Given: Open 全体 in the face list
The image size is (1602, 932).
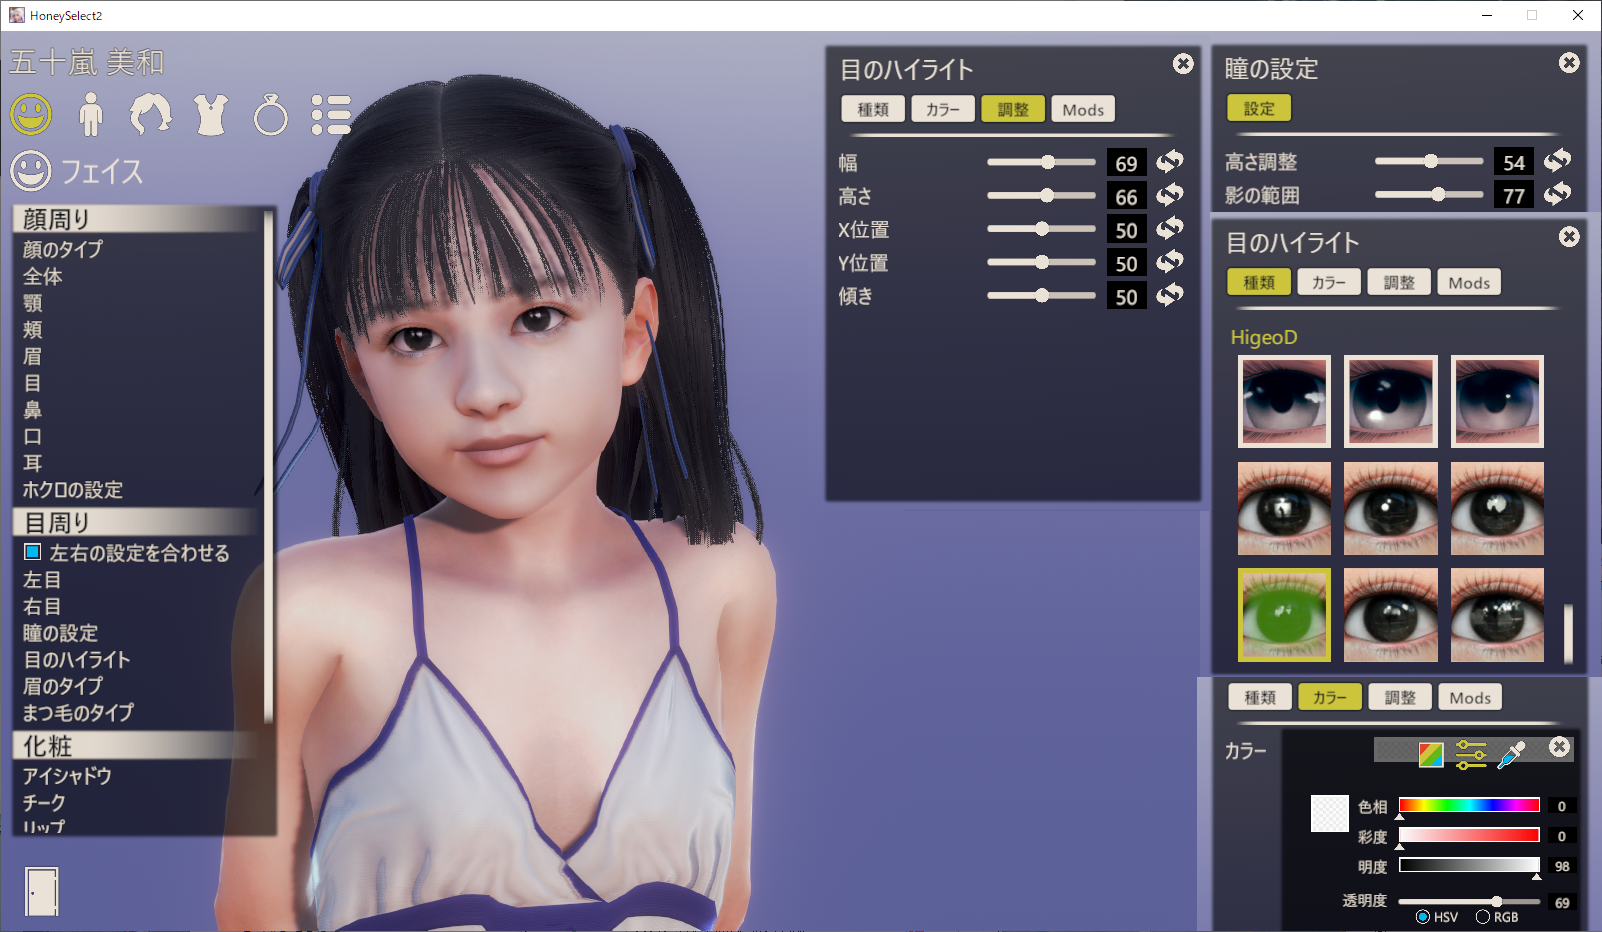Looking at the screenshot, I should coord(43,276).
